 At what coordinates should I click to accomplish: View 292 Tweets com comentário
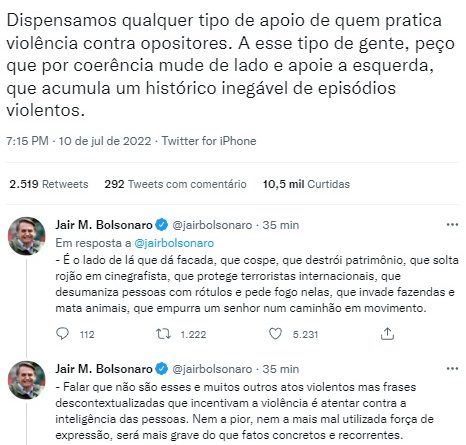tap(175, 184)
